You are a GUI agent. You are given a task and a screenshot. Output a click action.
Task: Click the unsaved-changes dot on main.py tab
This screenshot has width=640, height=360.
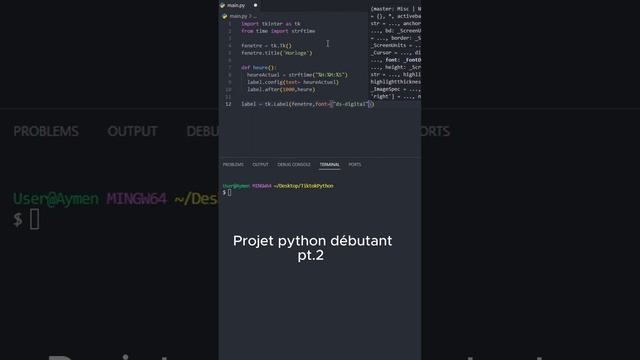tap(256, 5)
